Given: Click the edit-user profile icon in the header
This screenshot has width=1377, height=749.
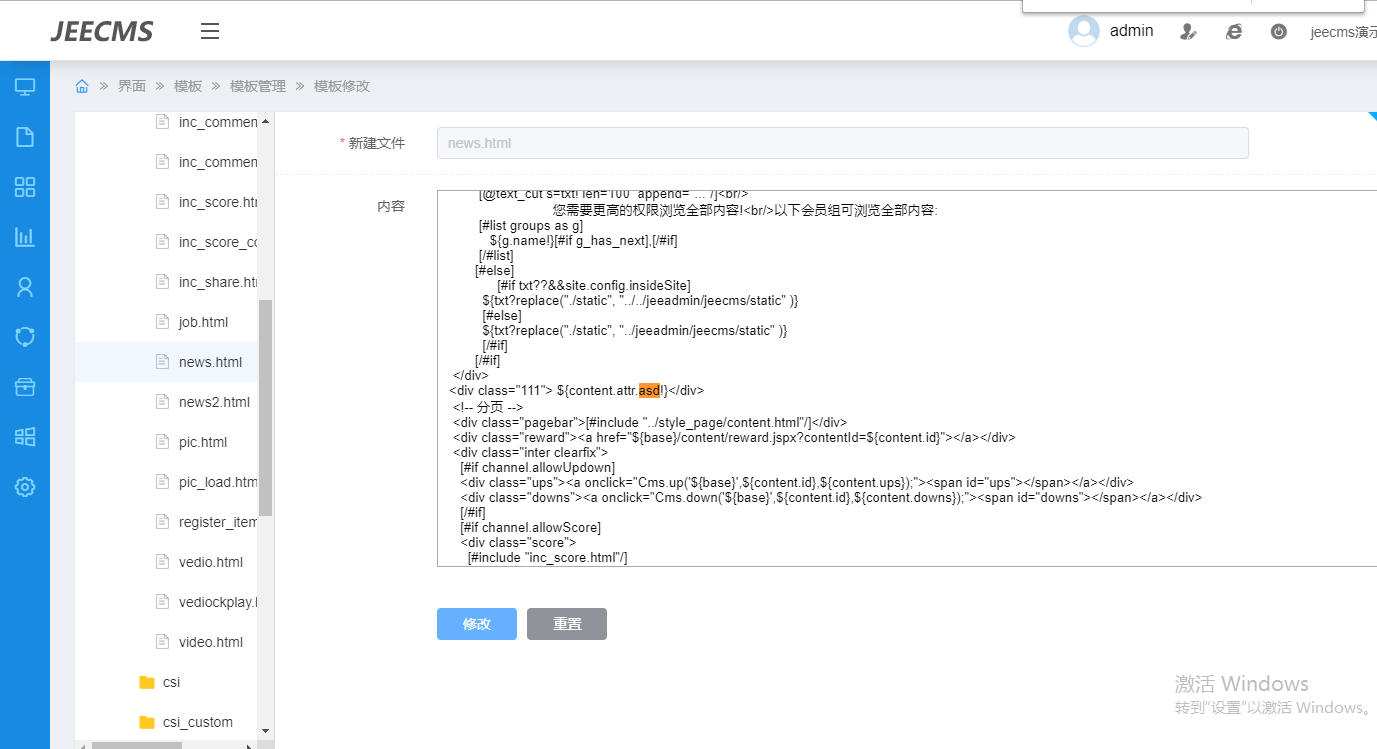Looking at the screenshot, I should [x=1188, y=32].
